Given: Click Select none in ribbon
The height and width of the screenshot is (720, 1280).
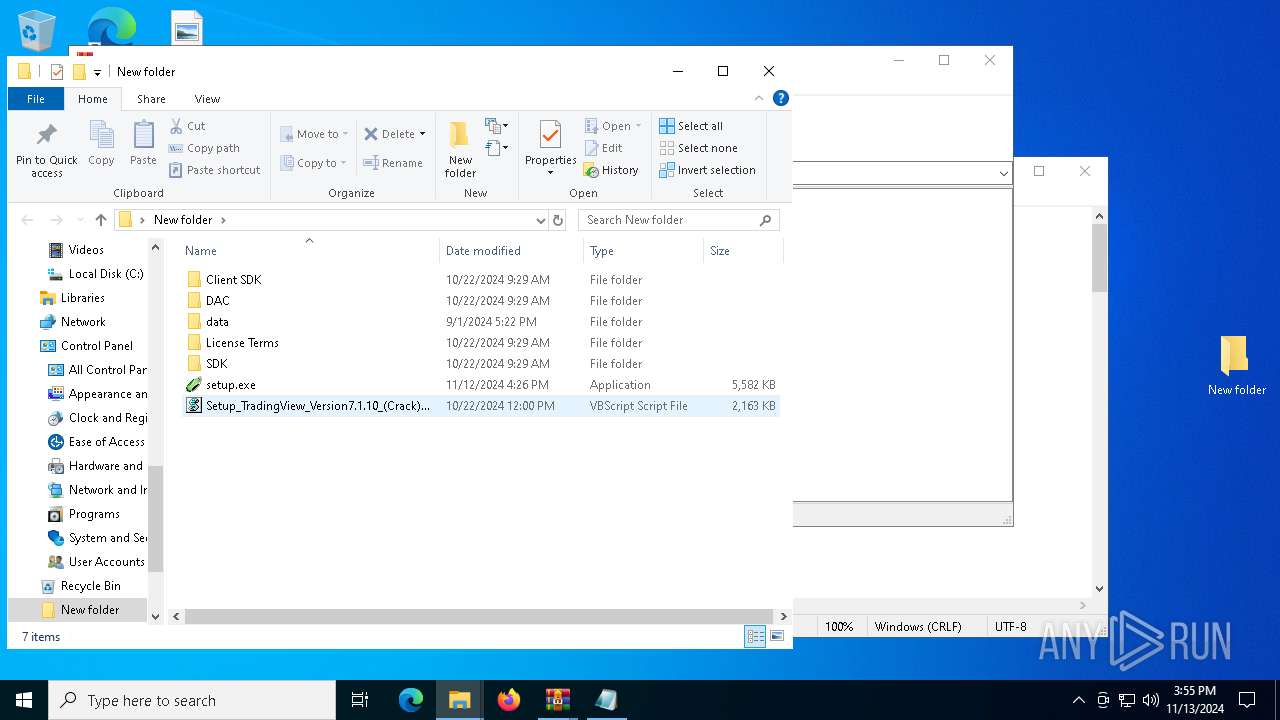Looking at the screenshot, I should click(698, 148).
